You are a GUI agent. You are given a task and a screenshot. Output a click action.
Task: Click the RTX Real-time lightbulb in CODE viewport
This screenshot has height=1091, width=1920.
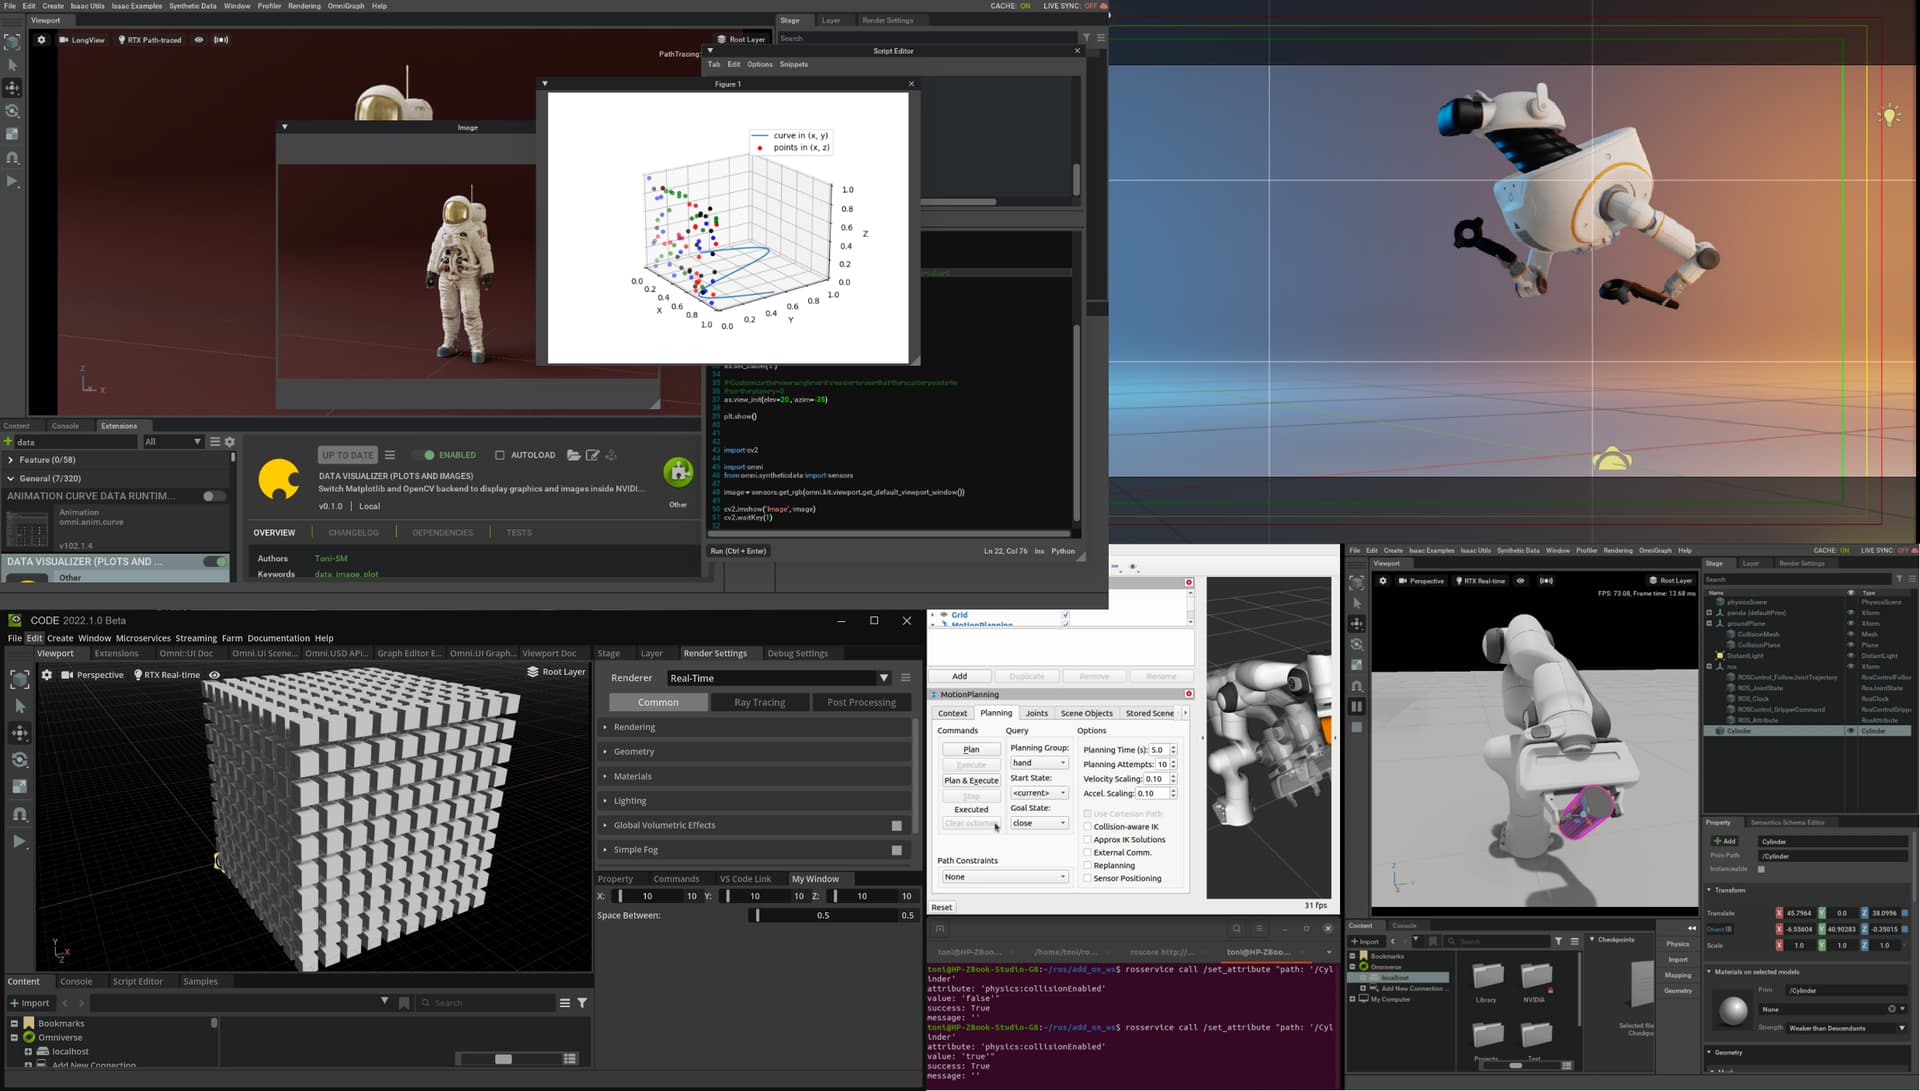138,675
